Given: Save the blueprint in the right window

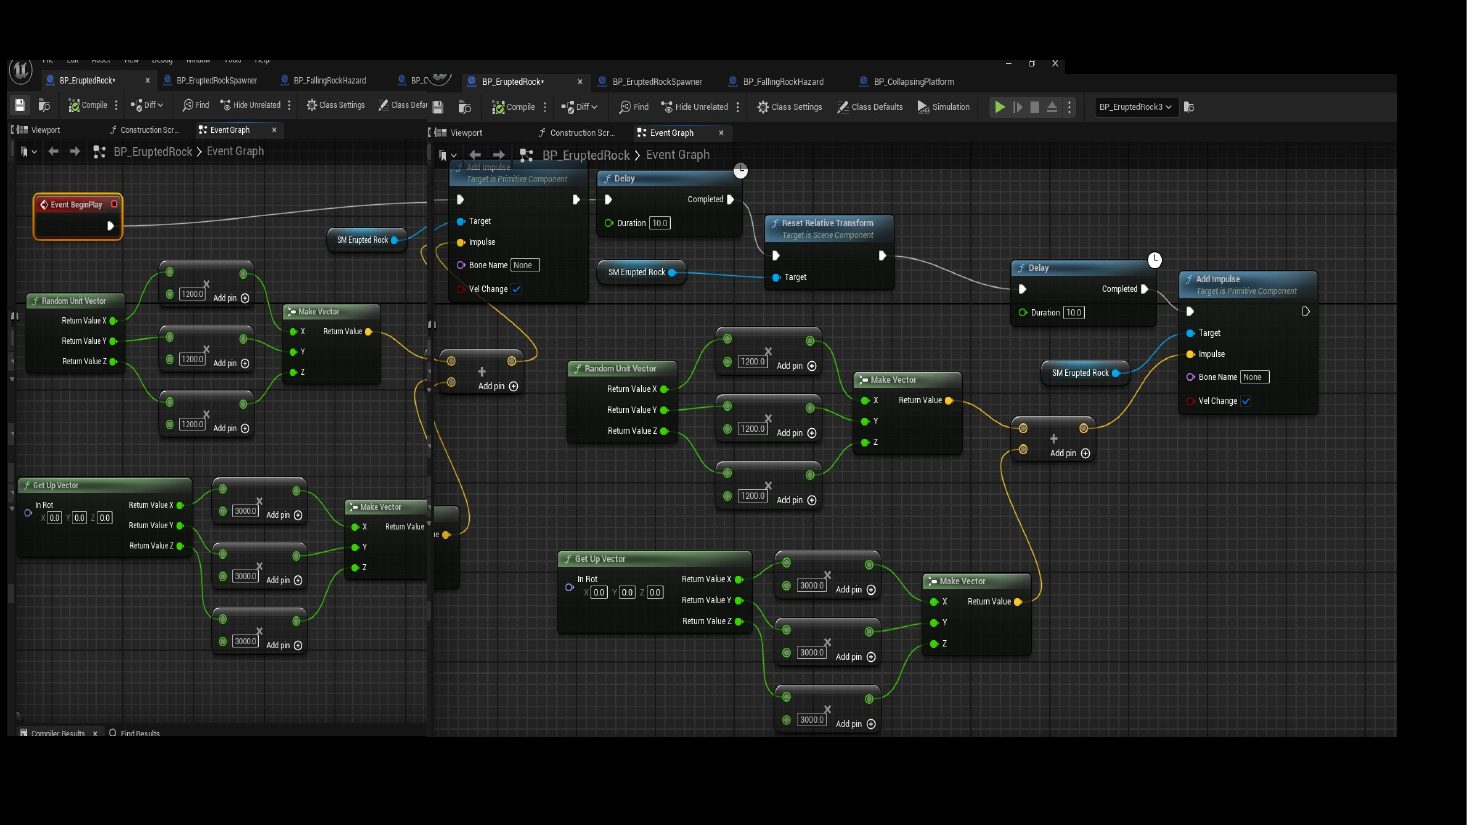Looking at the screenshot, I should coord(438,107).
